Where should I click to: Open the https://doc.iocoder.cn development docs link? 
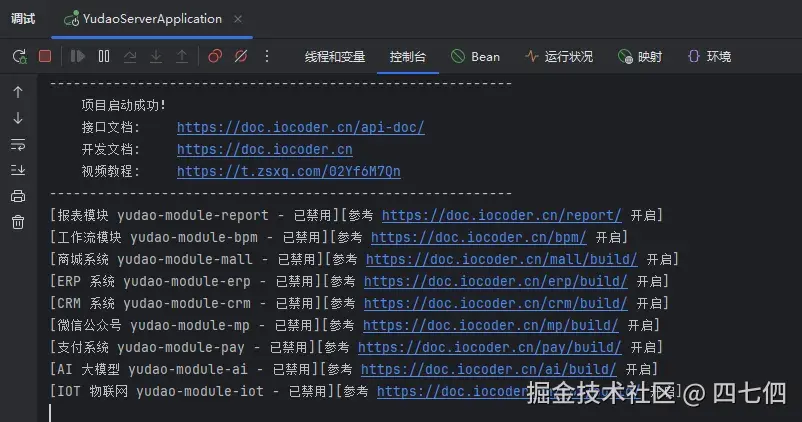click(x=264, y=149)
